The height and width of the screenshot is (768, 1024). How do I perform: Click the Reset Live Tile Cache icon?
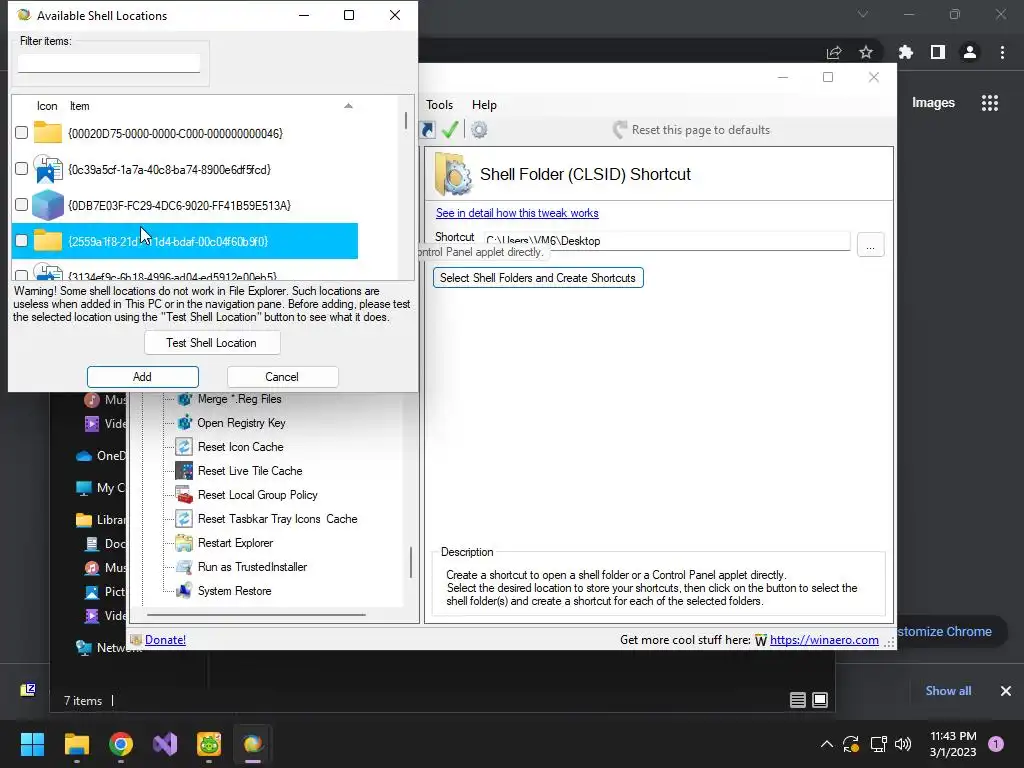coord(184,471)
